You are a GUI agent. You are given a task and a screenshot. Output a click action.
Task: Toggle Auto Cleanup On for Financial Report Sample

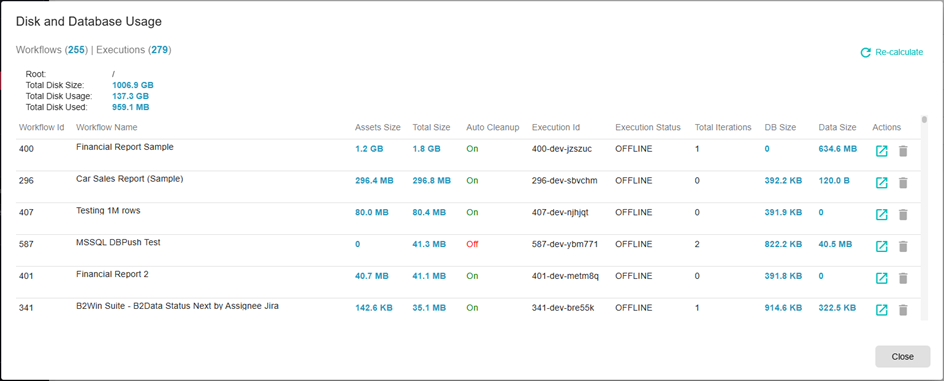tap(472, 149)
